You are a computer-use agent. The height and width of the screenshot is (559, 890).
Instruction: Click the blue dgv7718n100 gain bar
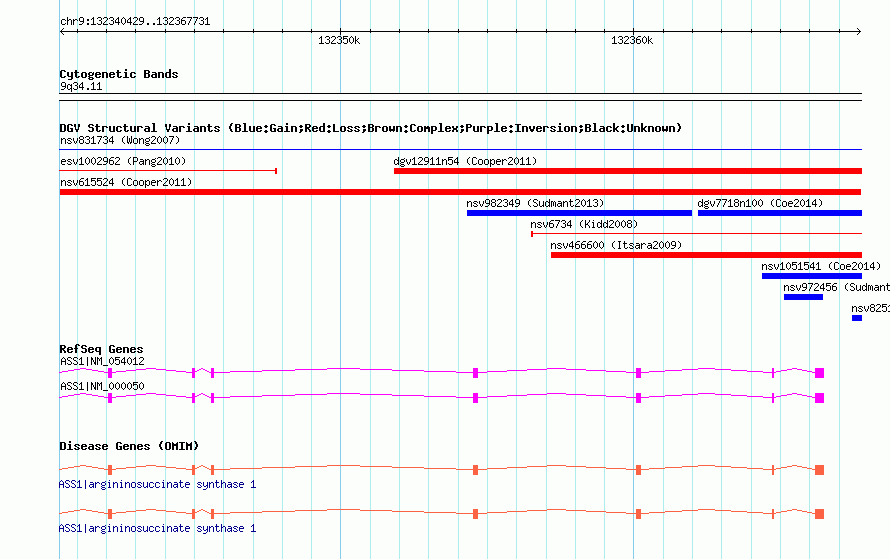coord(780,213)
